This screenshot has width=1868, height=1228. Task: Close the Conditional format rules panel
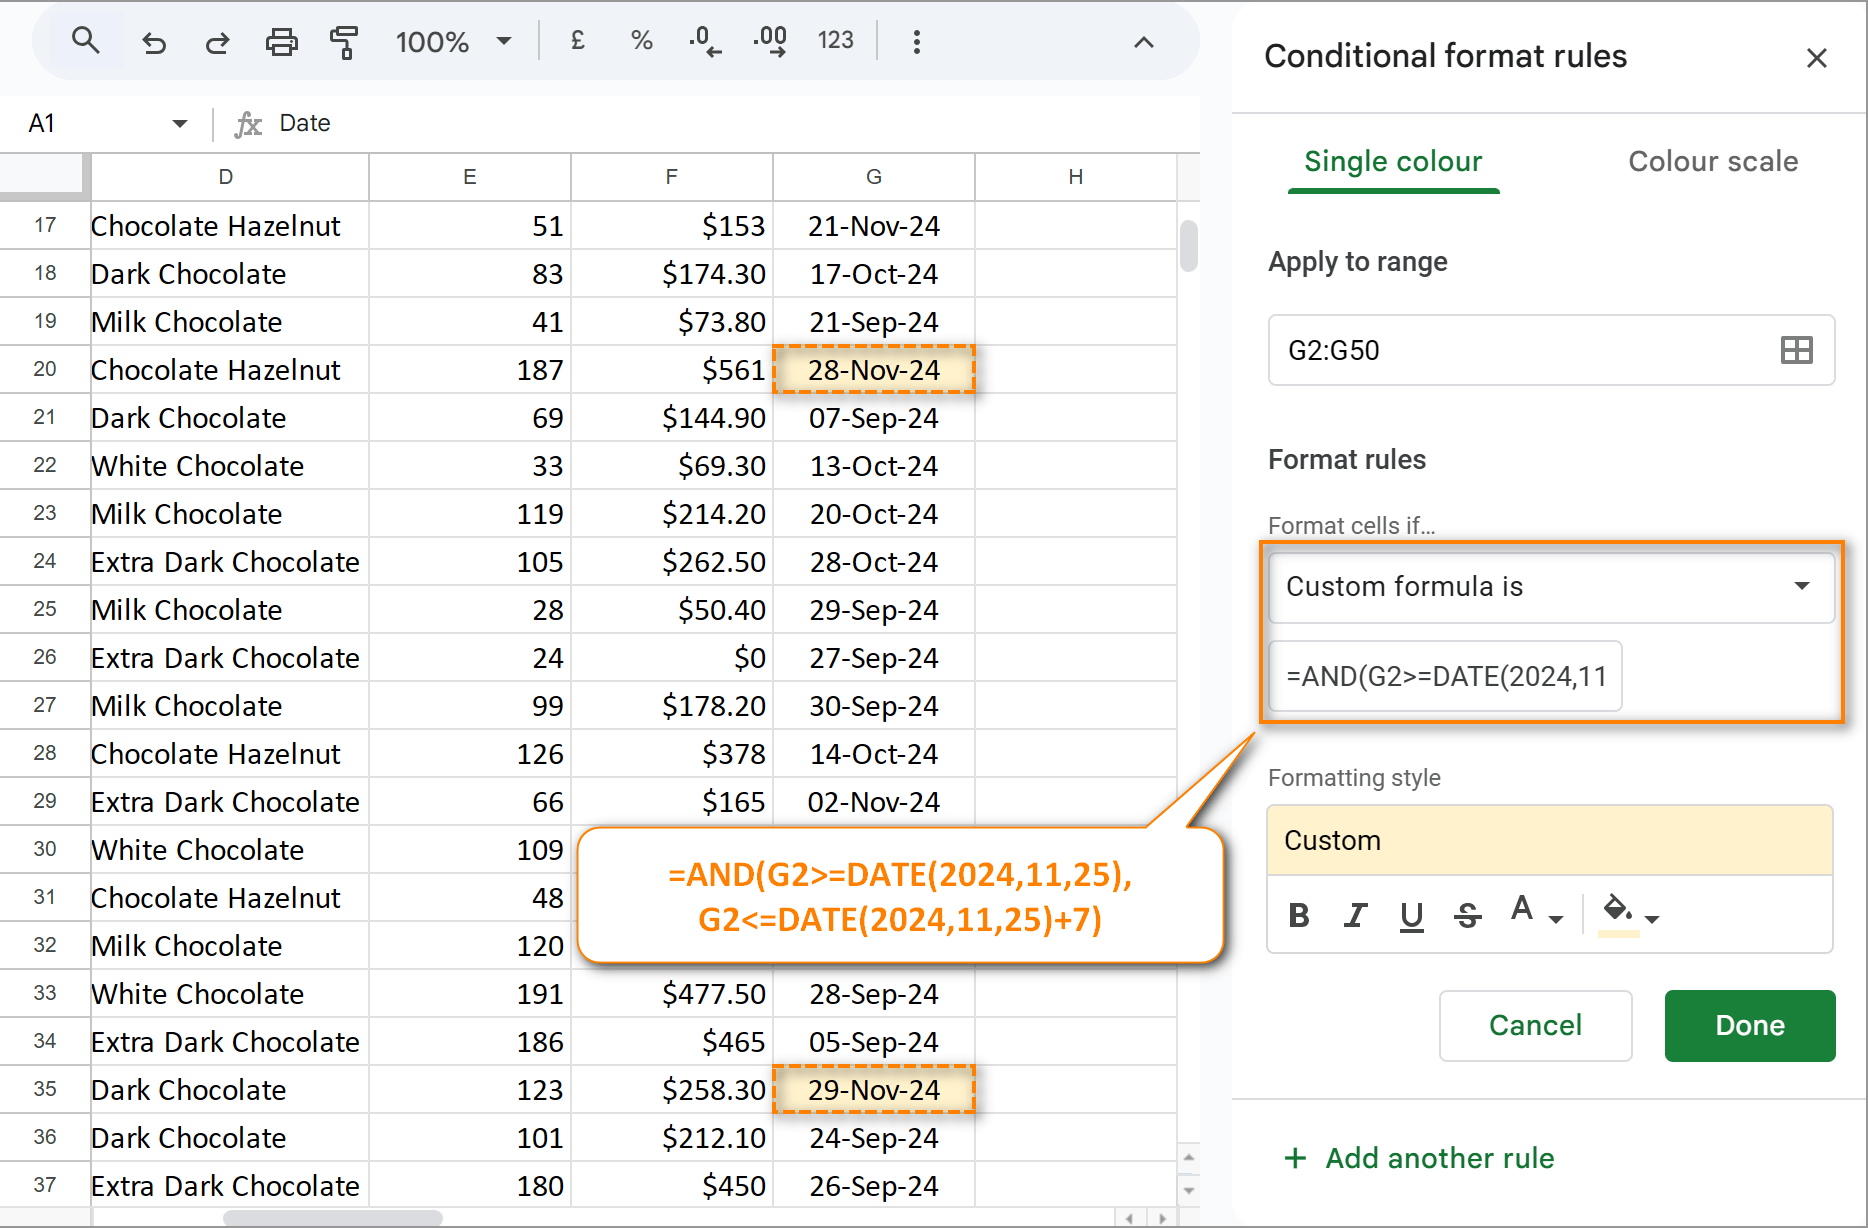point(1816,58)
